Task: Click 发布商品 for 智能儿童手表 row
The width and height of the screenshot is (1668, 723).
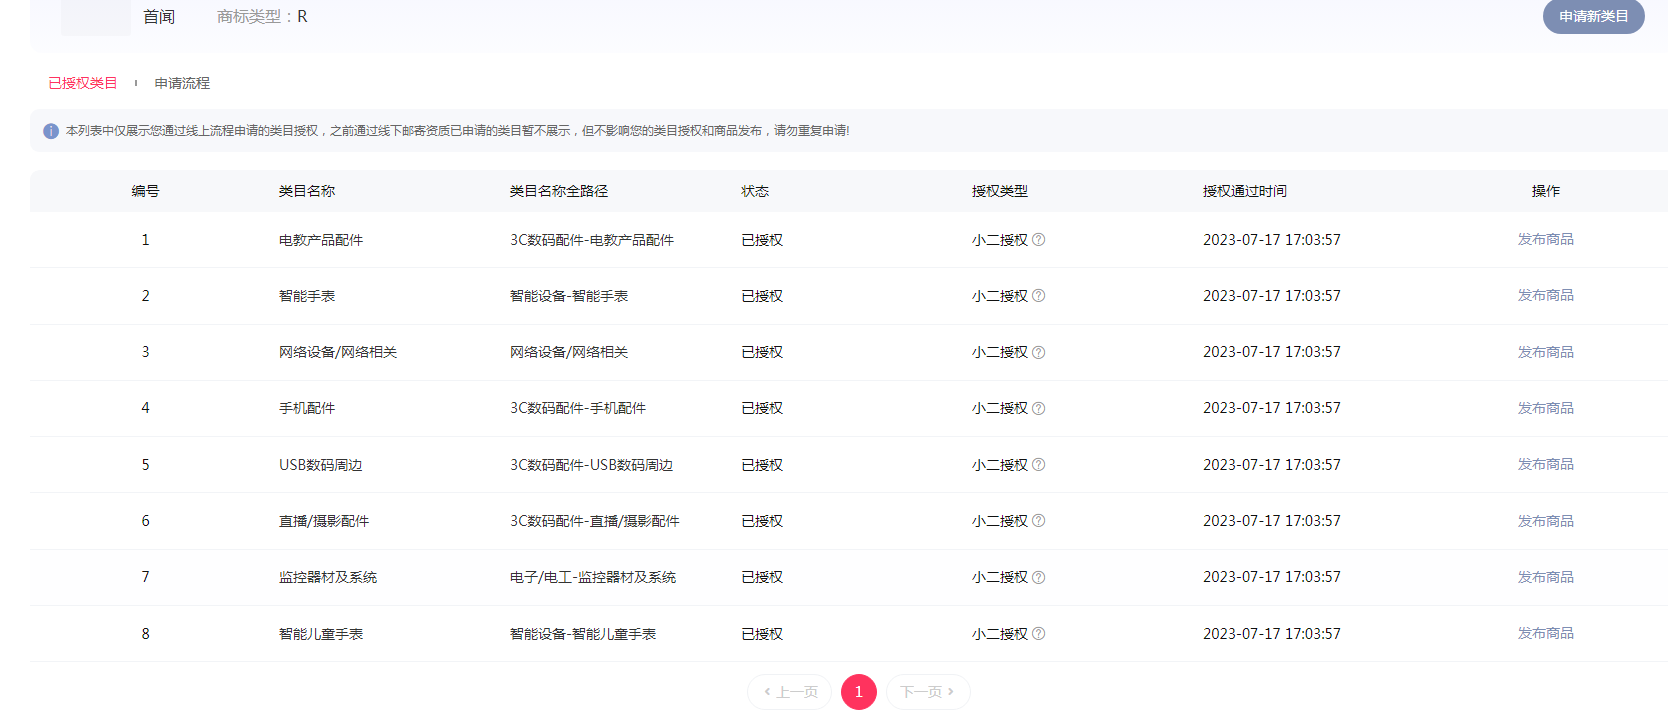Action: 1545,634
